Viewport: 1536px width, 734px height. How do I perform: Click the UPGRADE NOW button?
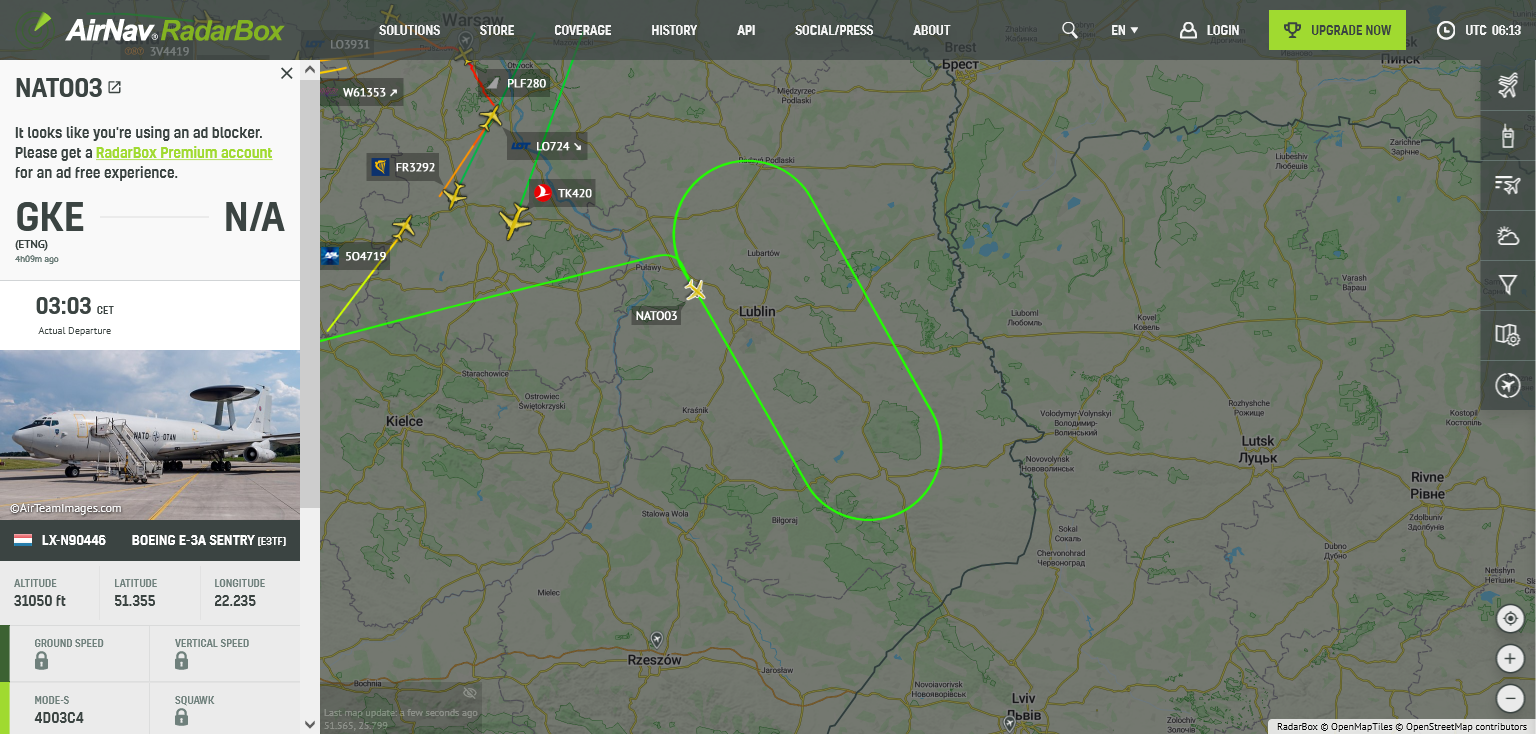point(1337,30)
